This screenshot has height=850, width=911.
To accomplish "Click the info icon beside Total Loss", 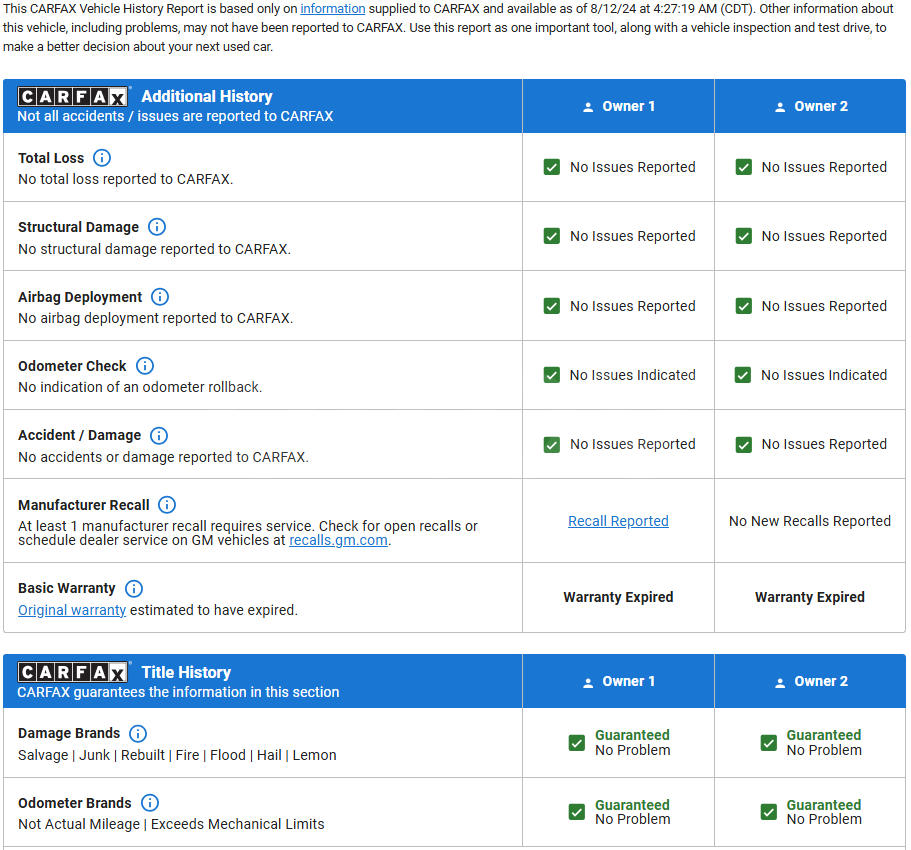I will [x=102, y=158].
